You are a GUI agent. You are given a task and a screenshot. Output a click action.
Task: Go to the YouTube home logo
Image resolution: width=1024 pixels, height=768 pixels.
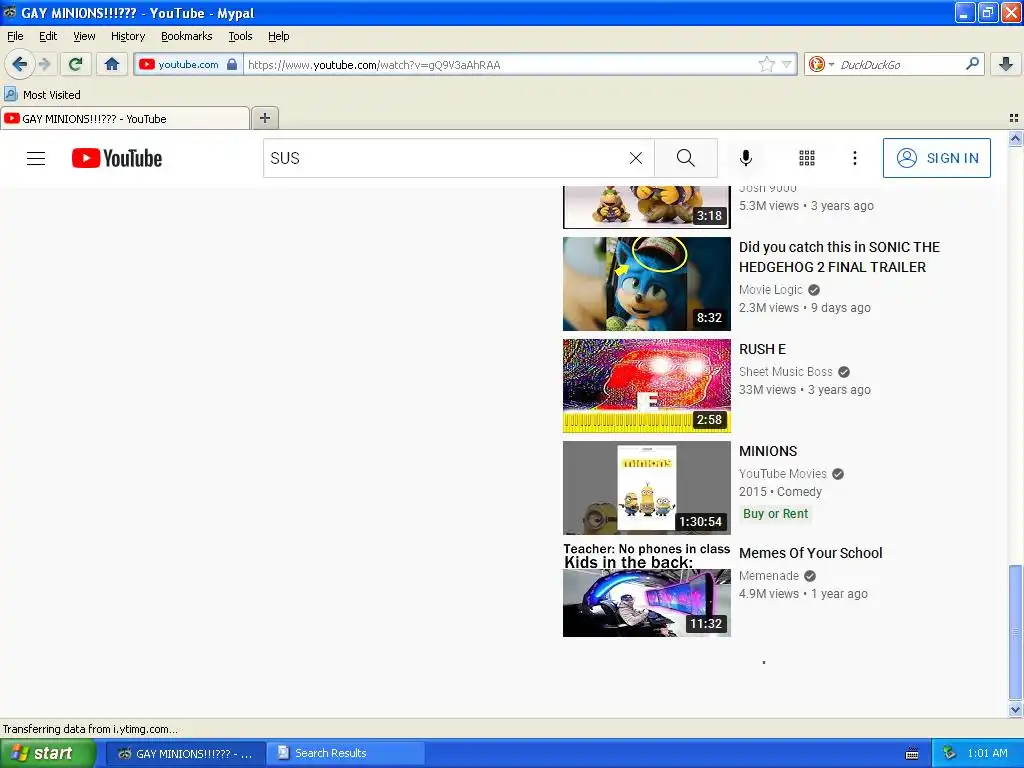click(117, 158)
